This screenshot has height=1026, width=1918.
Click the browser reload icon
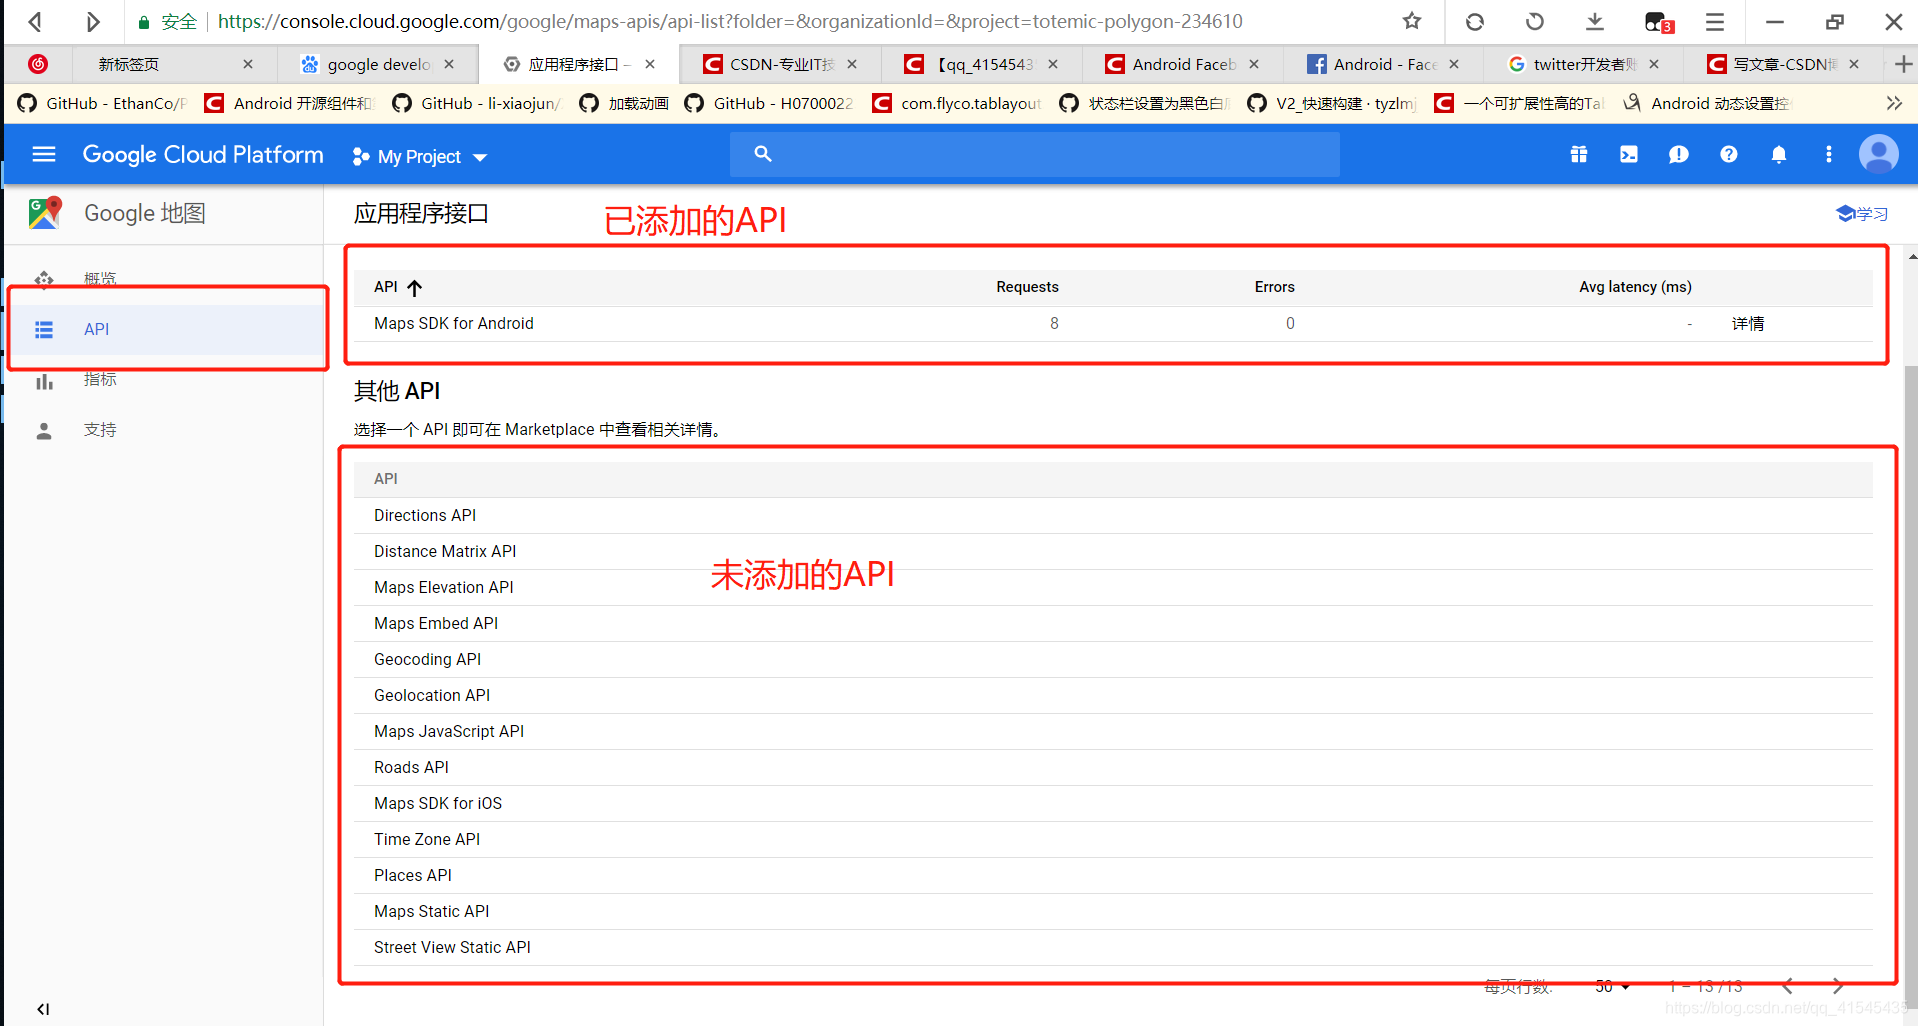(x=1474, y=21)
